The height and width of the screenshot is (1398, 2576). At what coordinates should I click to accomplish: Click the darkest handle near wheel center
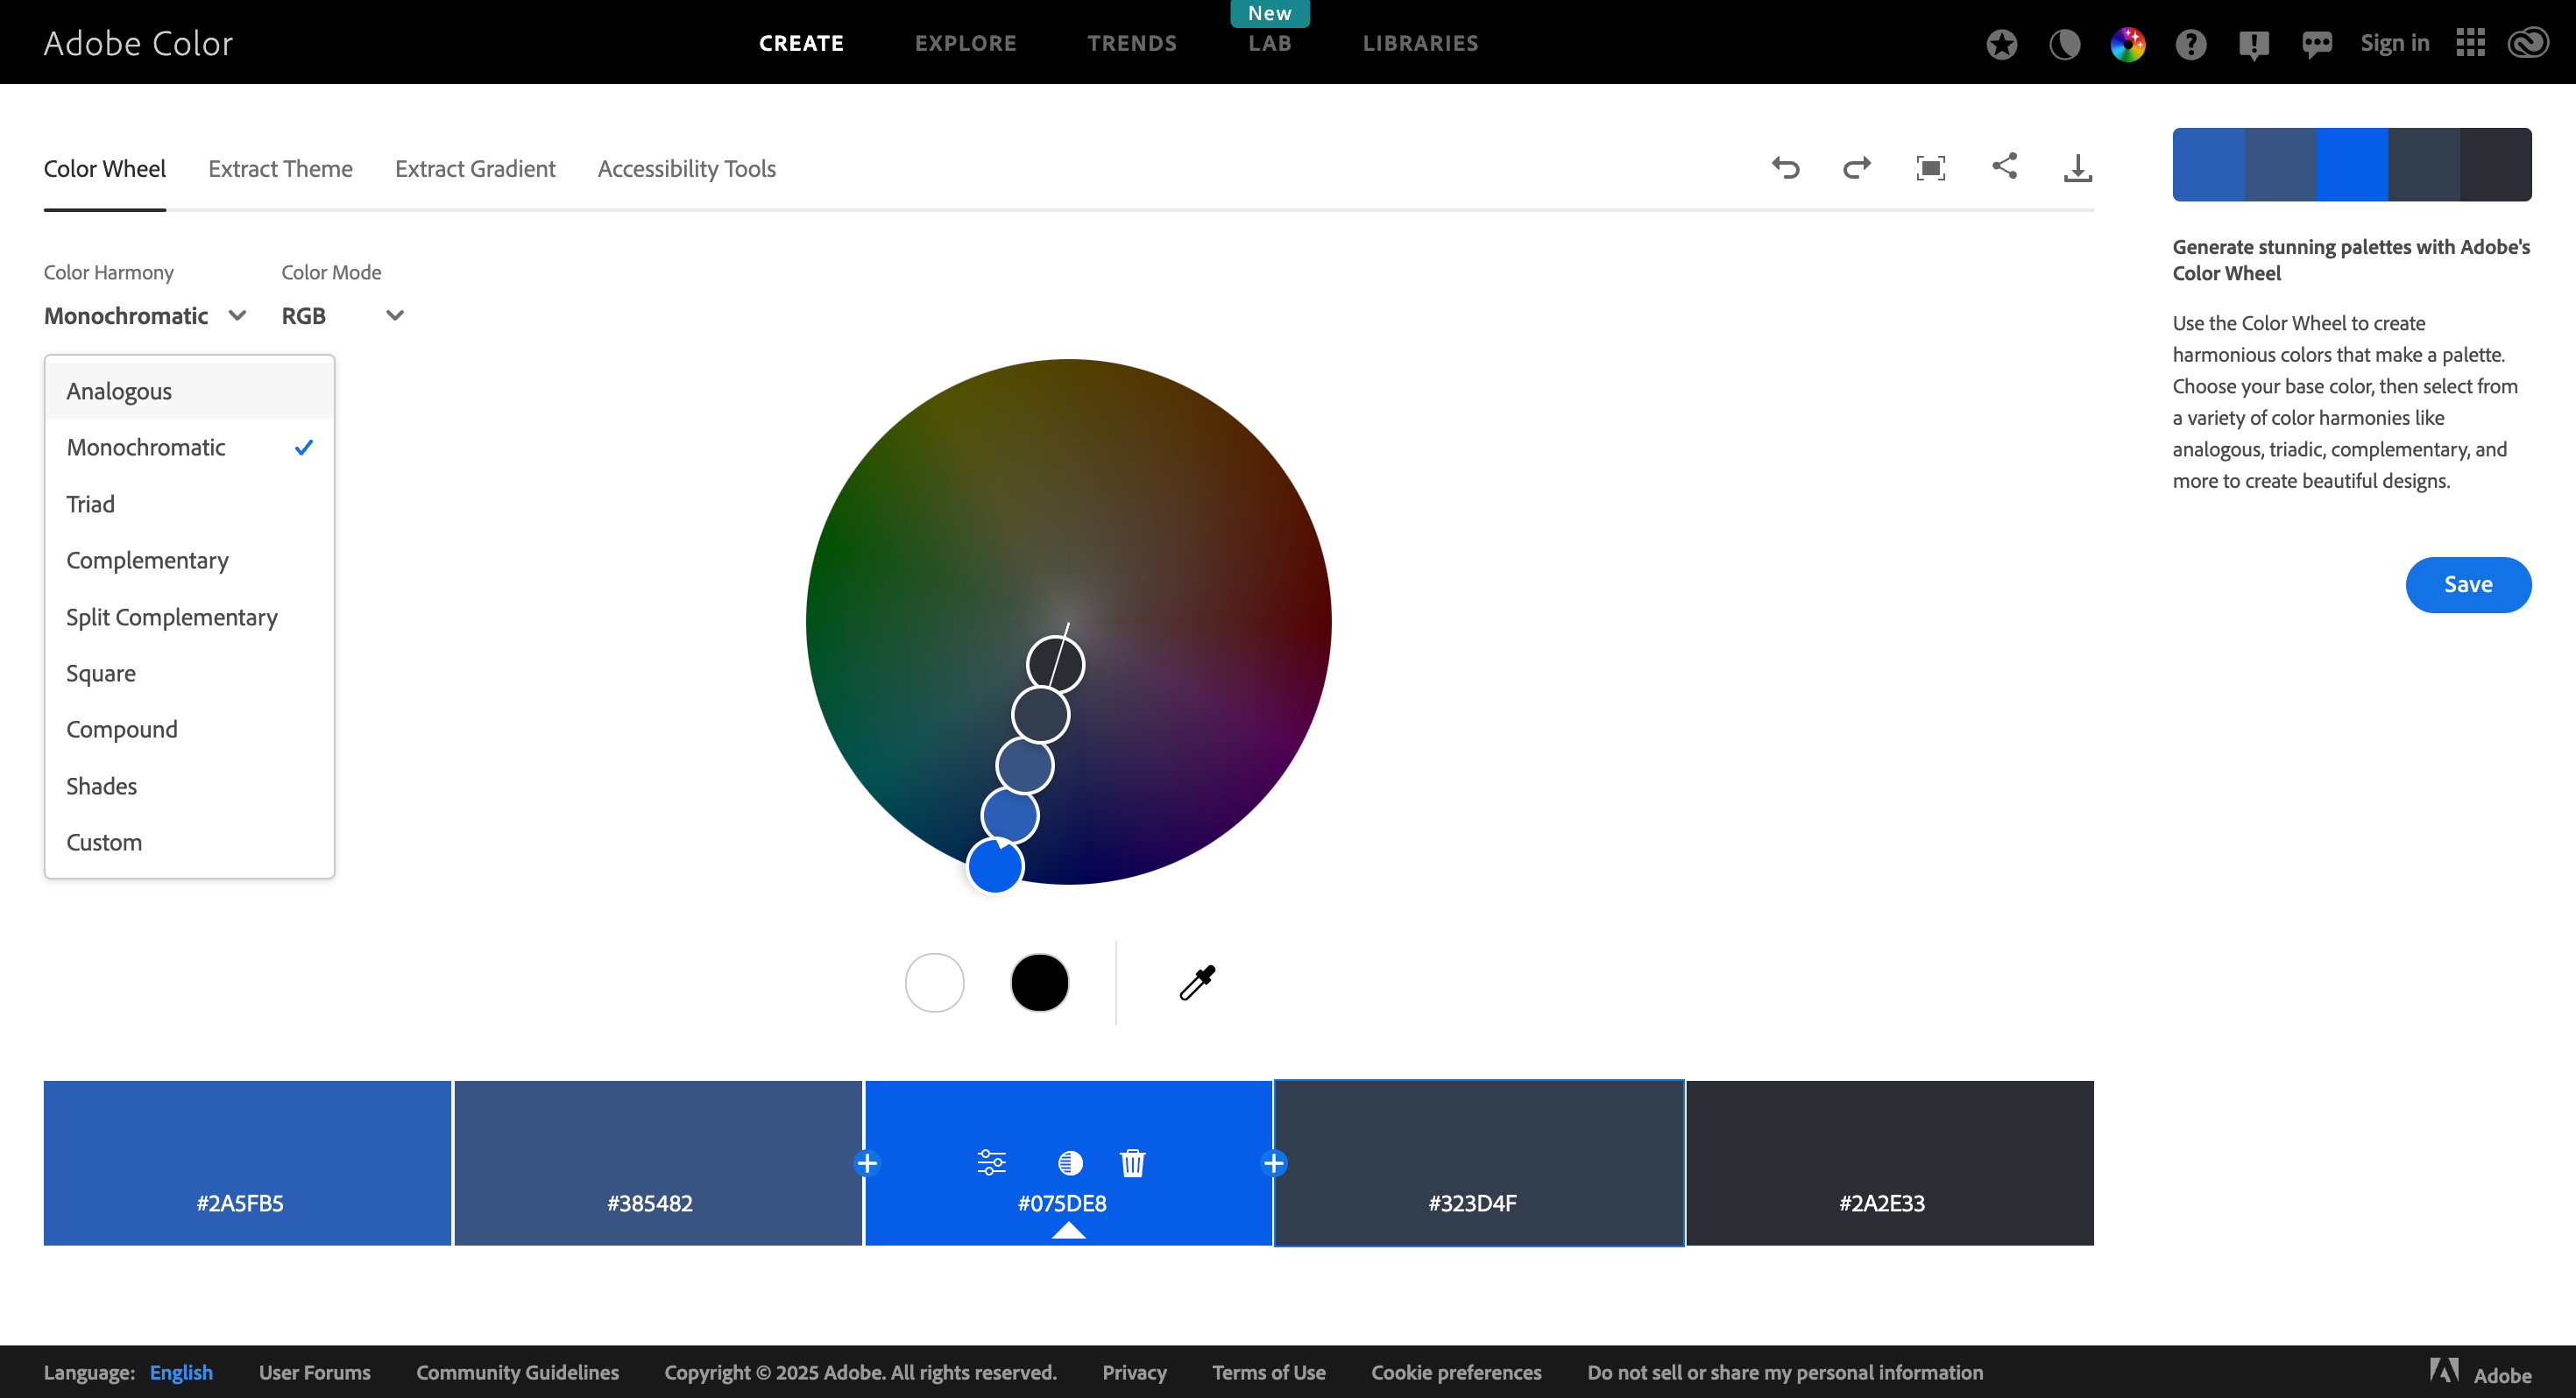(x=1056, y=664)
